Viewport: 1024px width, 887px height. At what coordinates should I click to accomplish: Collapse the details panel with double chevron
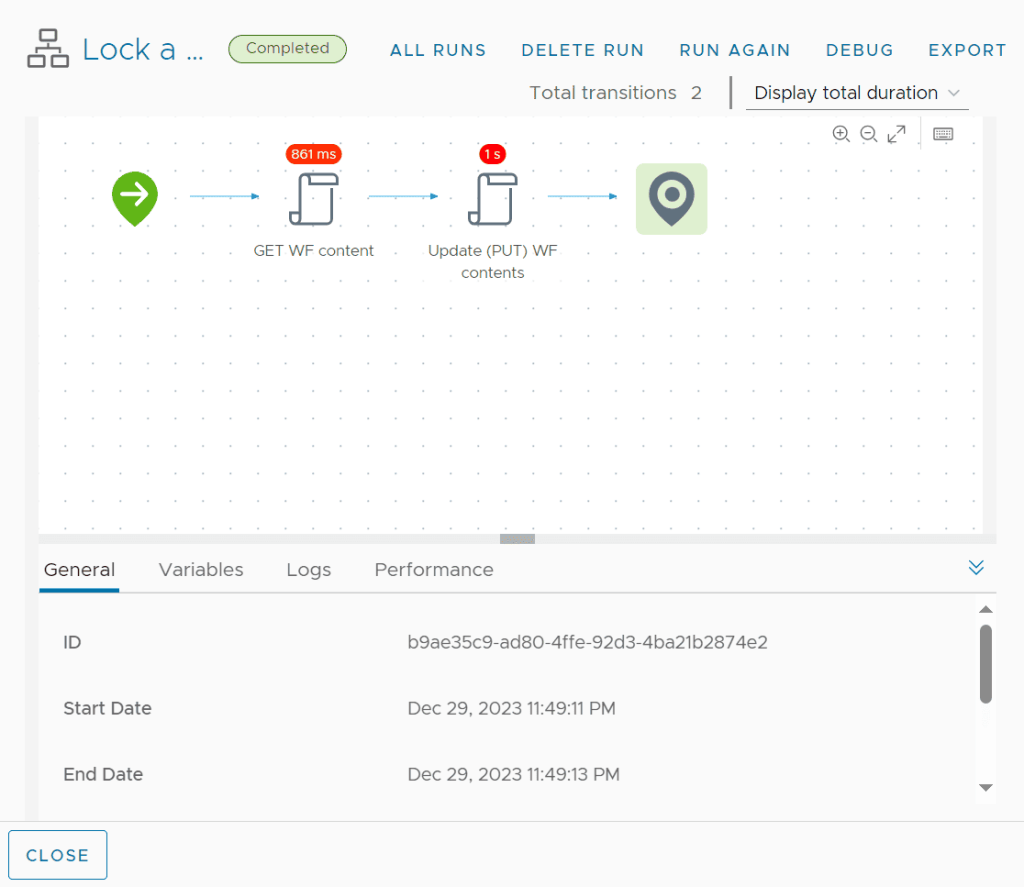coord(976,568)
